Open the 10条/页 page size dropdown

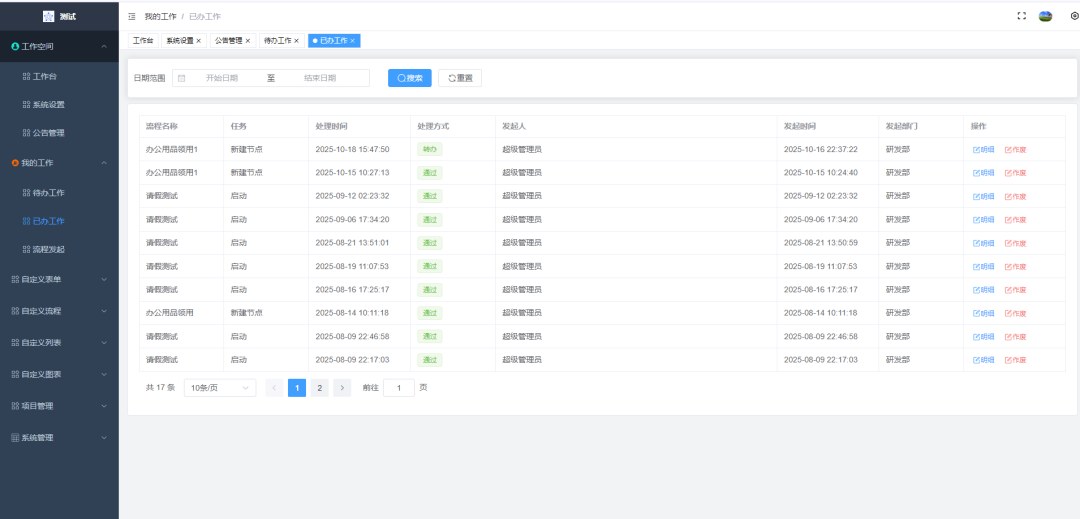[x=219, y=387]
